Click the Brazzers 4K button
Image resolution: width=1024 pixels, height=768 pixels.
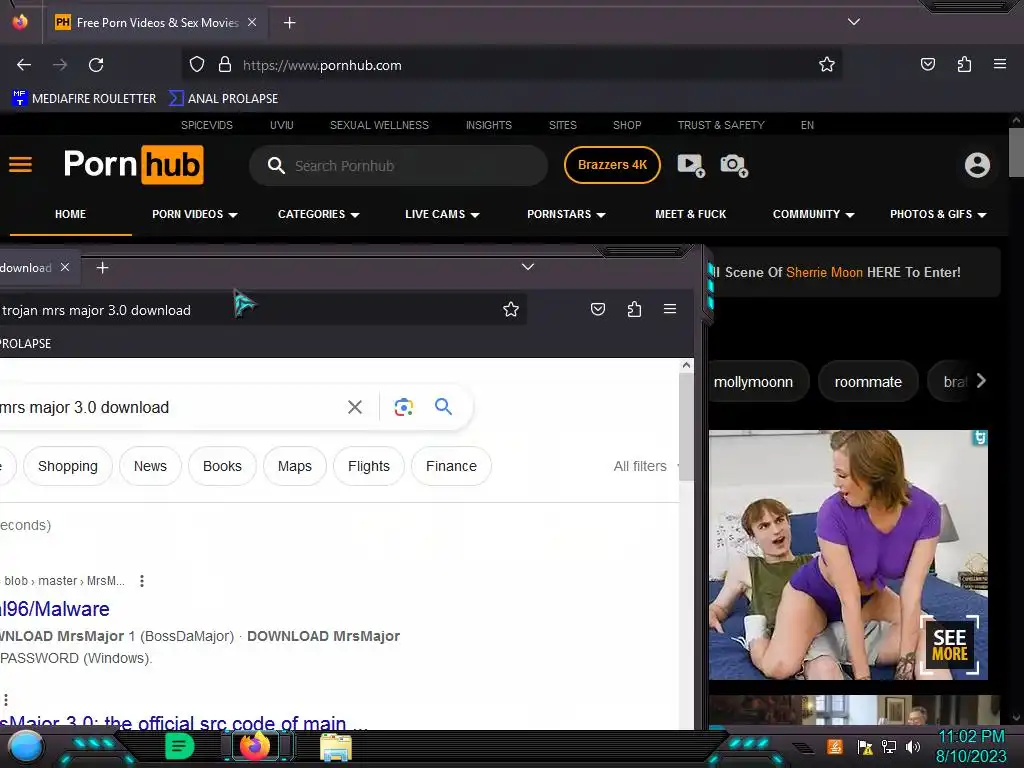pos(612,165)
